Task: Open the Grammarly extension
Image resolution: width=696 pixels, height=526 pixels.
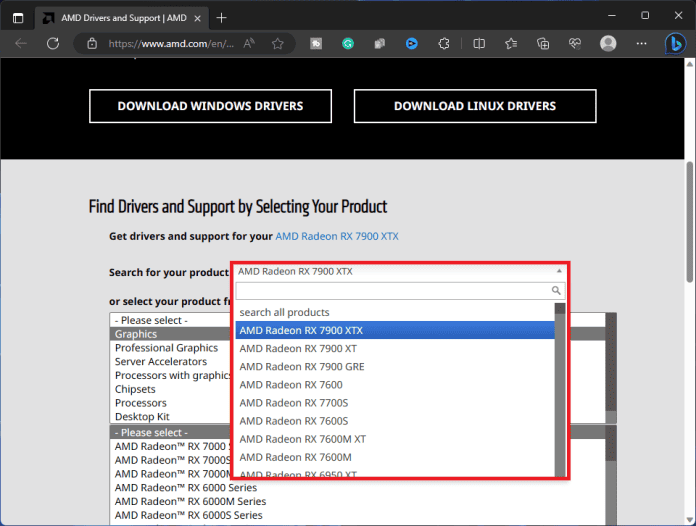Action: click(348, 44)
